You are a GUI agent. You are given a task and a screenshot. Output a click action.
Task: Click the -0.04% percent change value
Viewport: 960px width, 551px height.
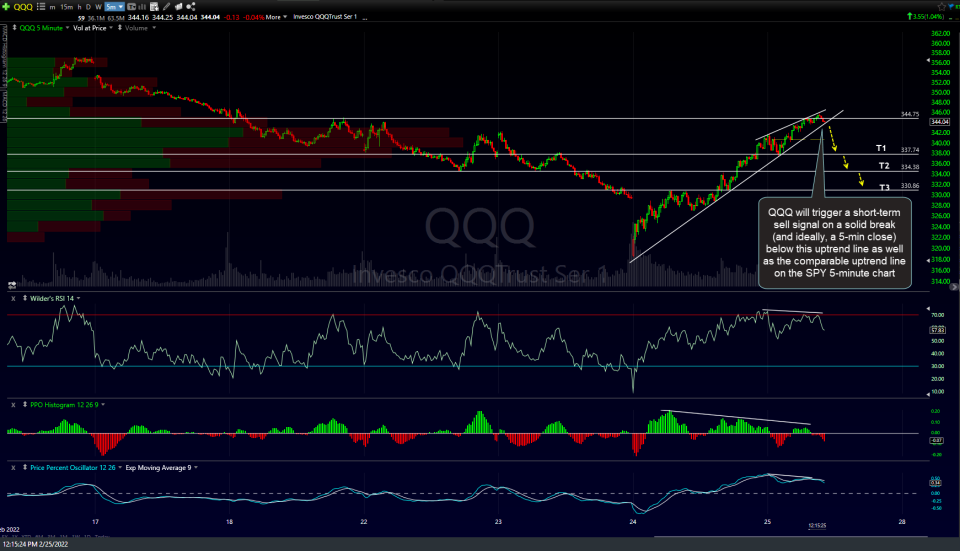253,17
